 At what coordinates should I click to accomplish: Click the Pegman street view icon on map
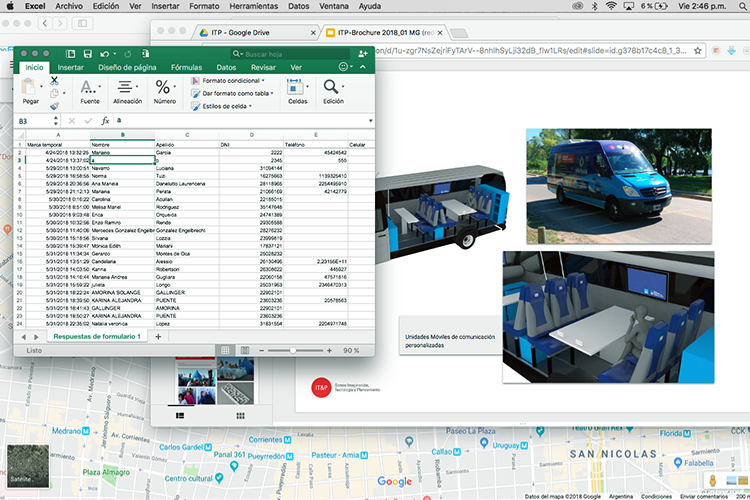[x=713, y=480]
